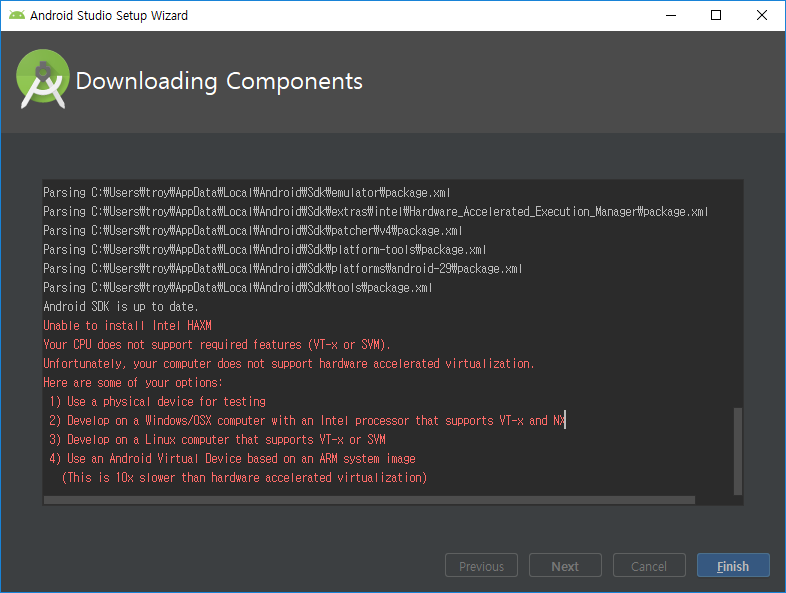Click the '10x slower than hardware accelerated' line
The image size is (786, 593).
coord(244,478)
